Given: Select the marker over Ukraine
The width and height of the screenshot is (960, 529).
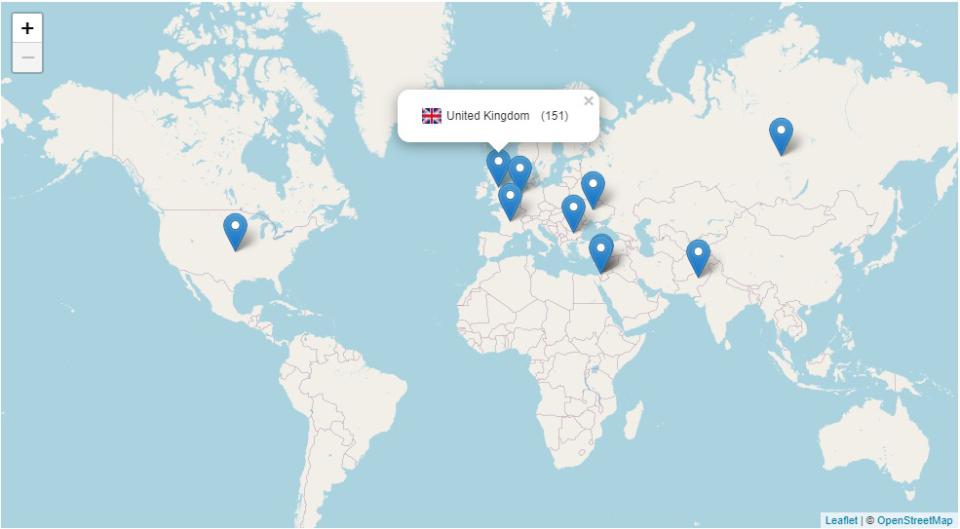Looking at the screenshot, I should 593,187.
